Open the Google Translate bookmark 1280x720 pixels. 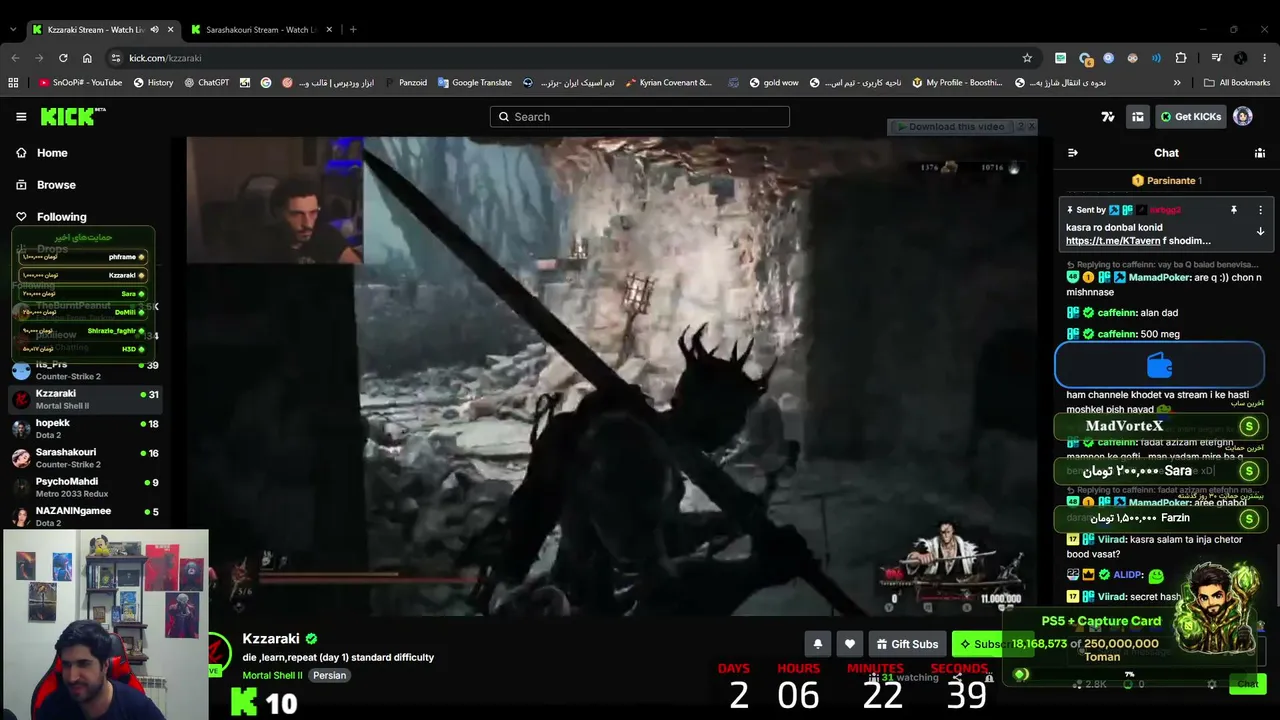[475, 83]
